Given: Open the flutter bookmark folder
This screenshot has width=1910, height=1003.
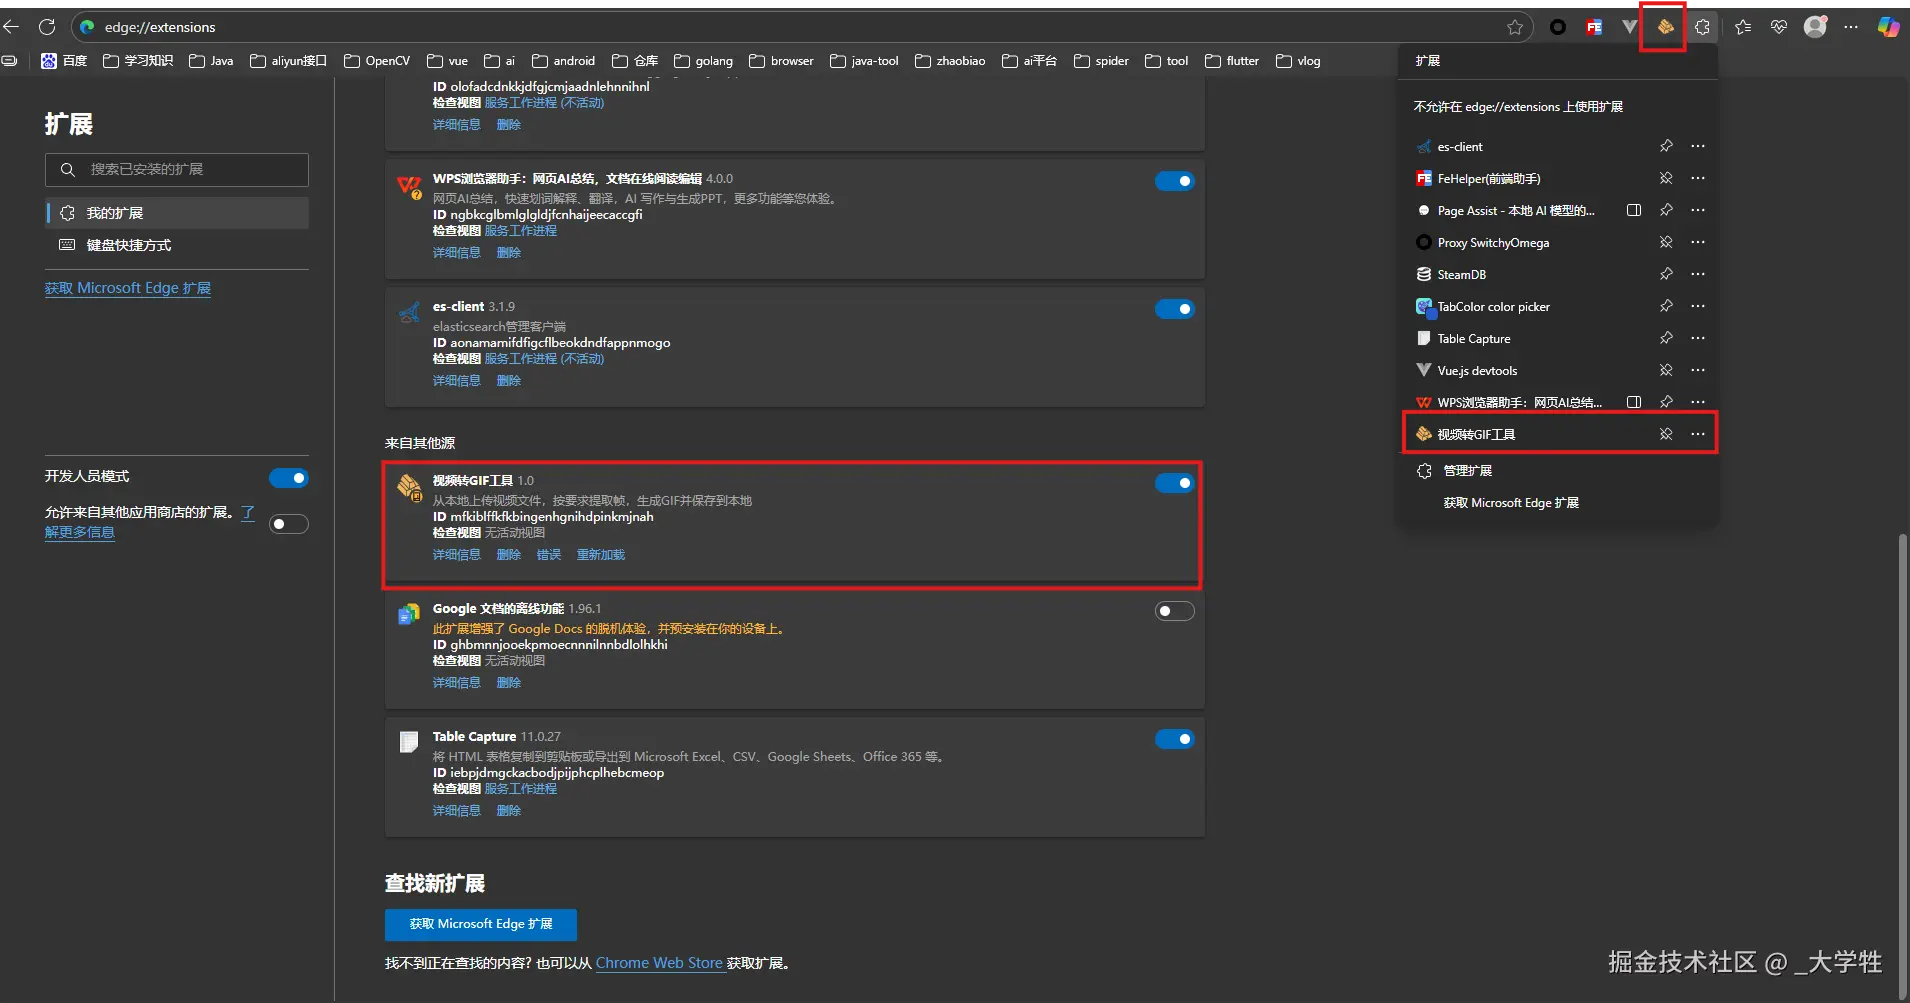Looking at the screenshot, I should coord(1232,61).
